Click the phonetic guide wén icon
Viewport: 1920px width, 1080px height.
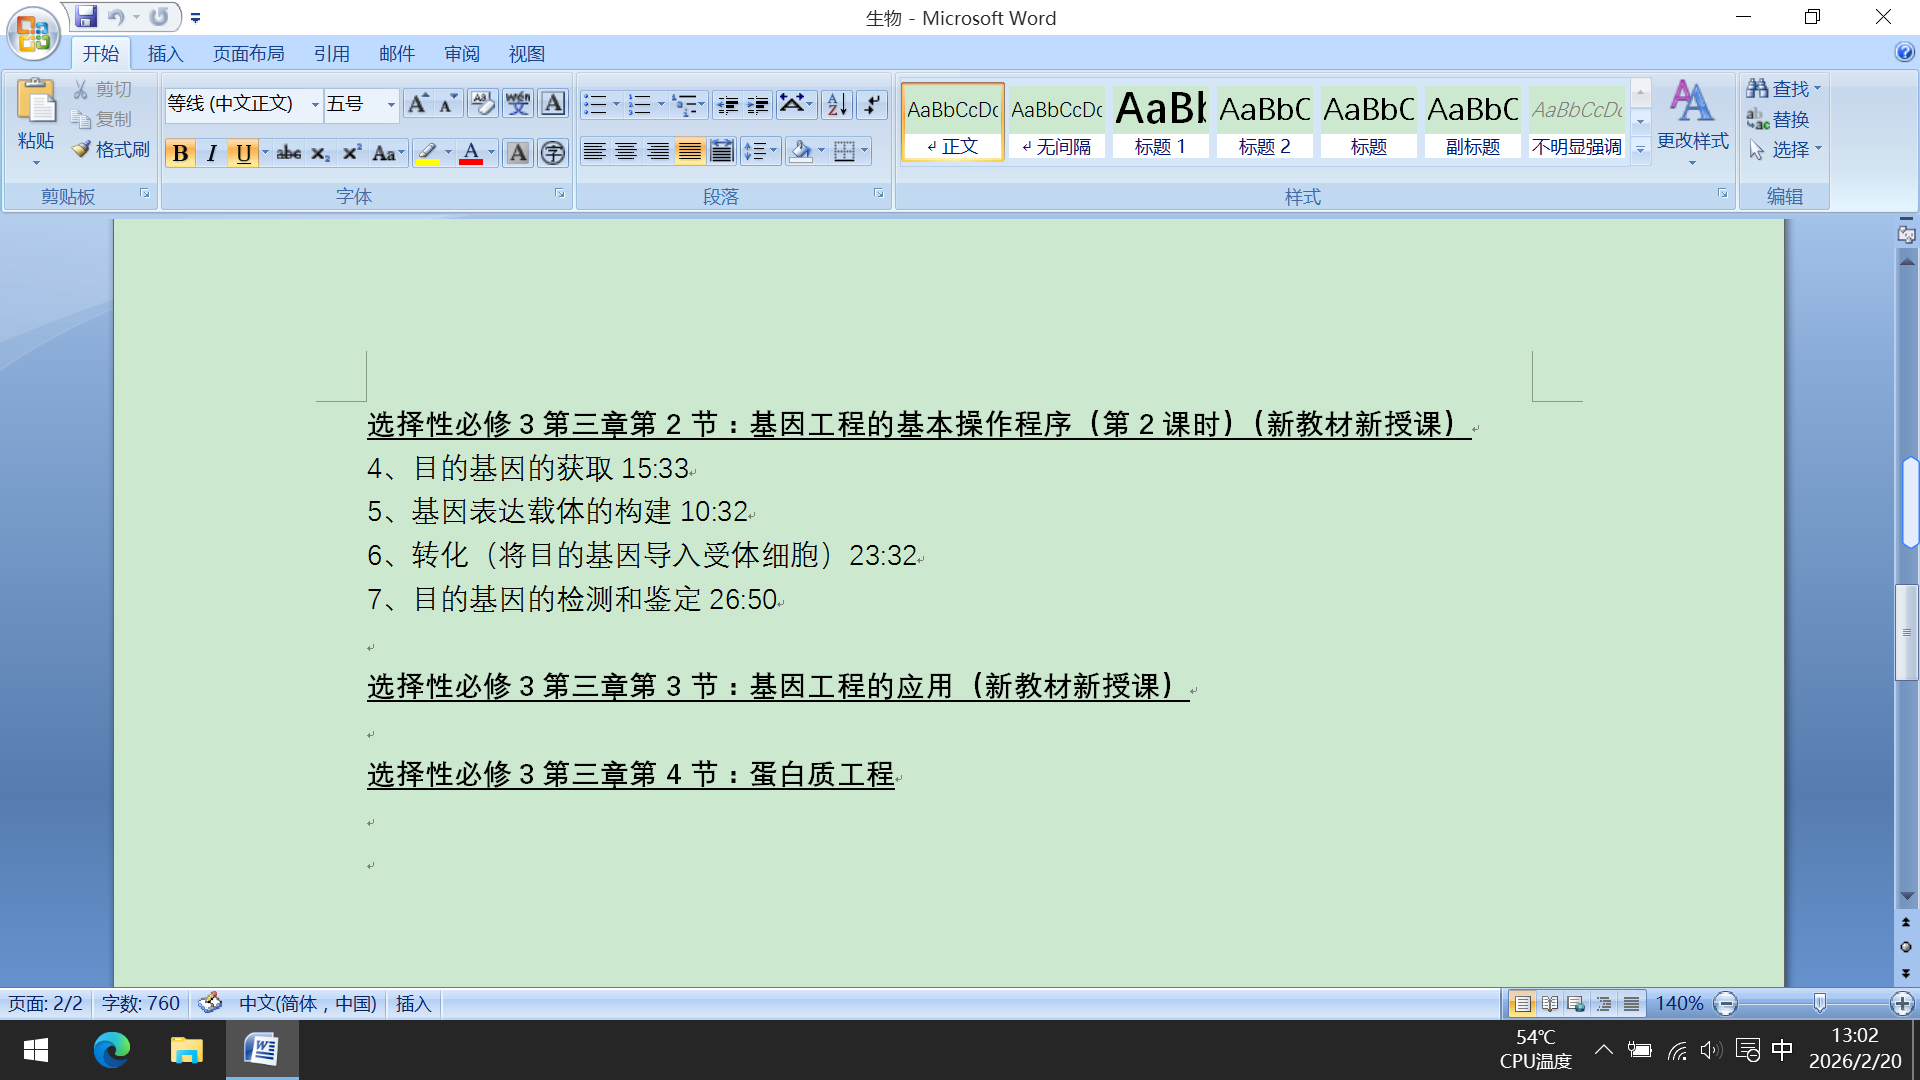(x=518, y=103)
